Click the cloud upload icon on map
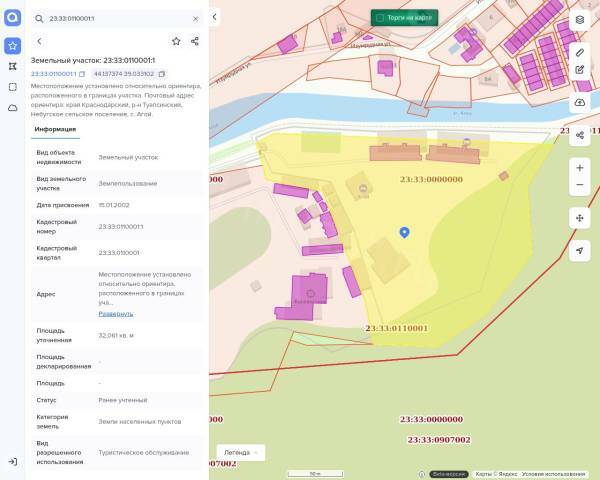 [x=580, y=102]
